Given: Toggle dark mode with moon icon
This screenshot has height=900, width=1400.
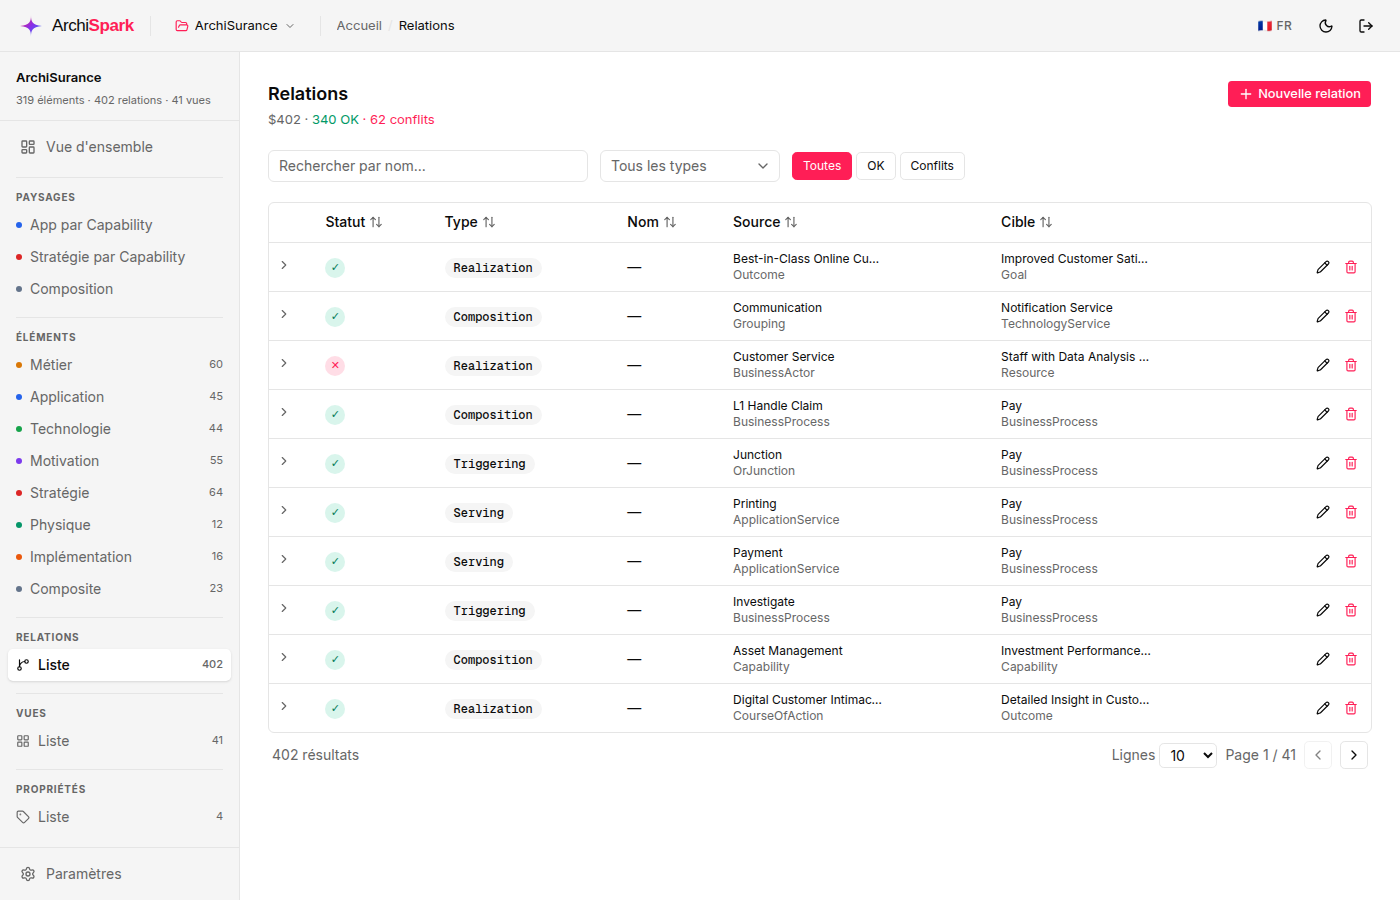Looking at the screenshot, I should 1326,26.
